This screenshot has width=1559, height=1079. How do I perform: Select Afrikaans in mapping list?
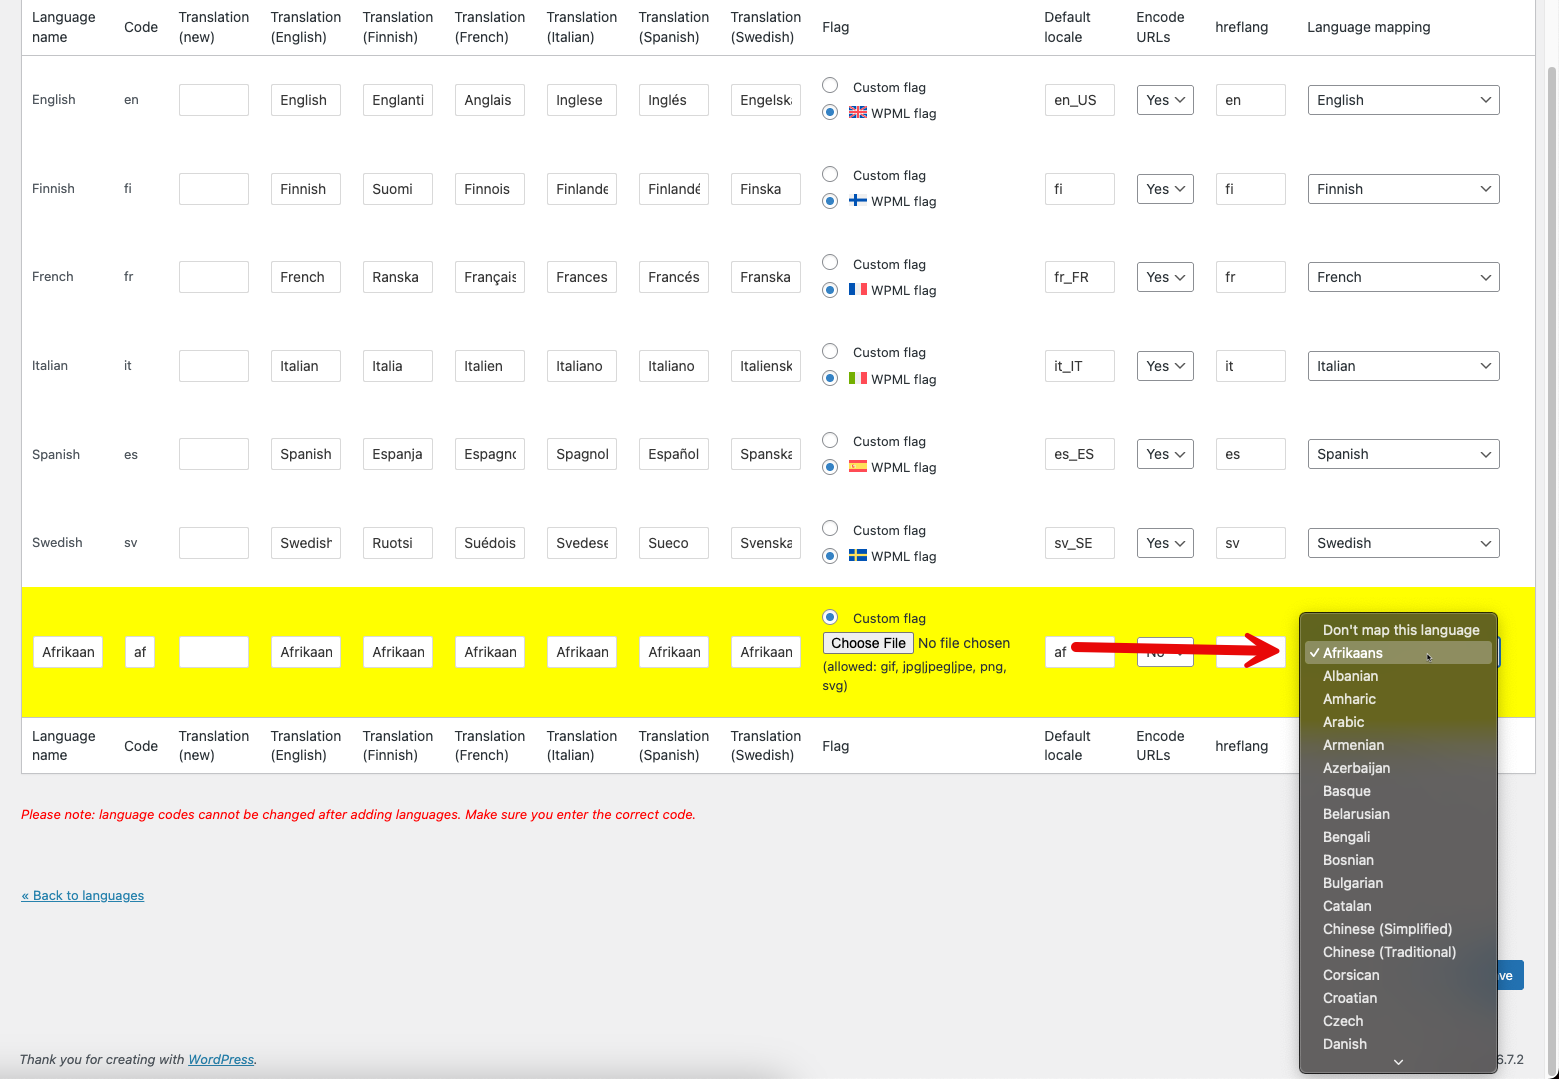tap(1398, 653)
